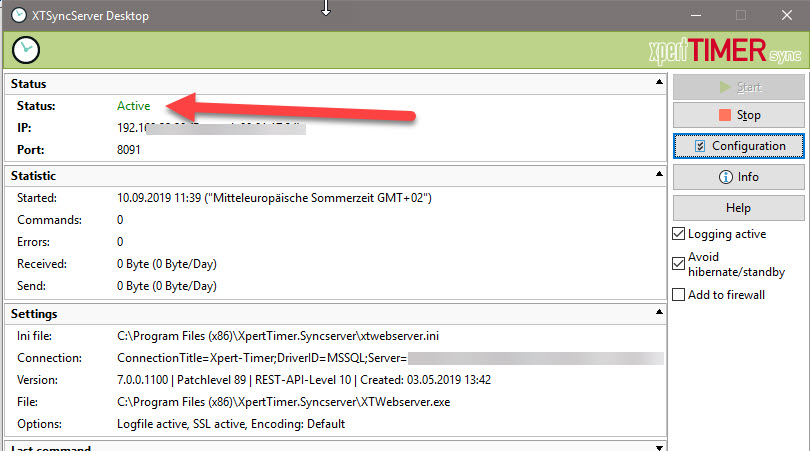Stop the sync server
This screenshot has height=451, width=810.
(738, 115)
